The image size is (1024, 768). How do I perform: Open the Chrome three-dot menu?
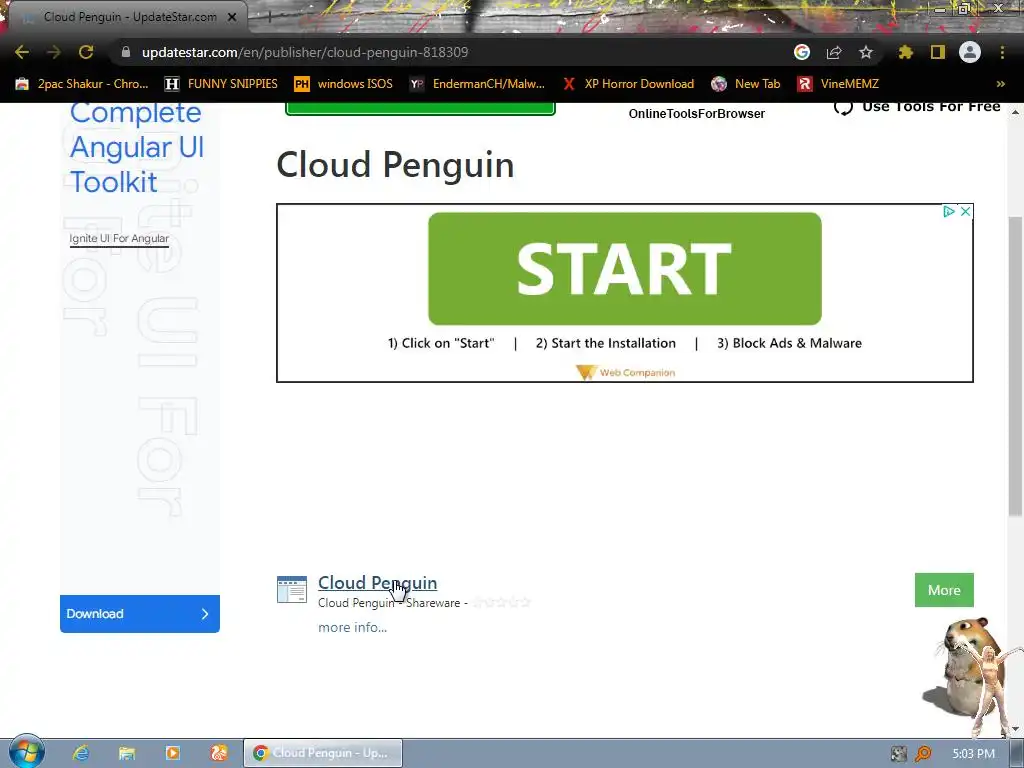(1002, 52)
